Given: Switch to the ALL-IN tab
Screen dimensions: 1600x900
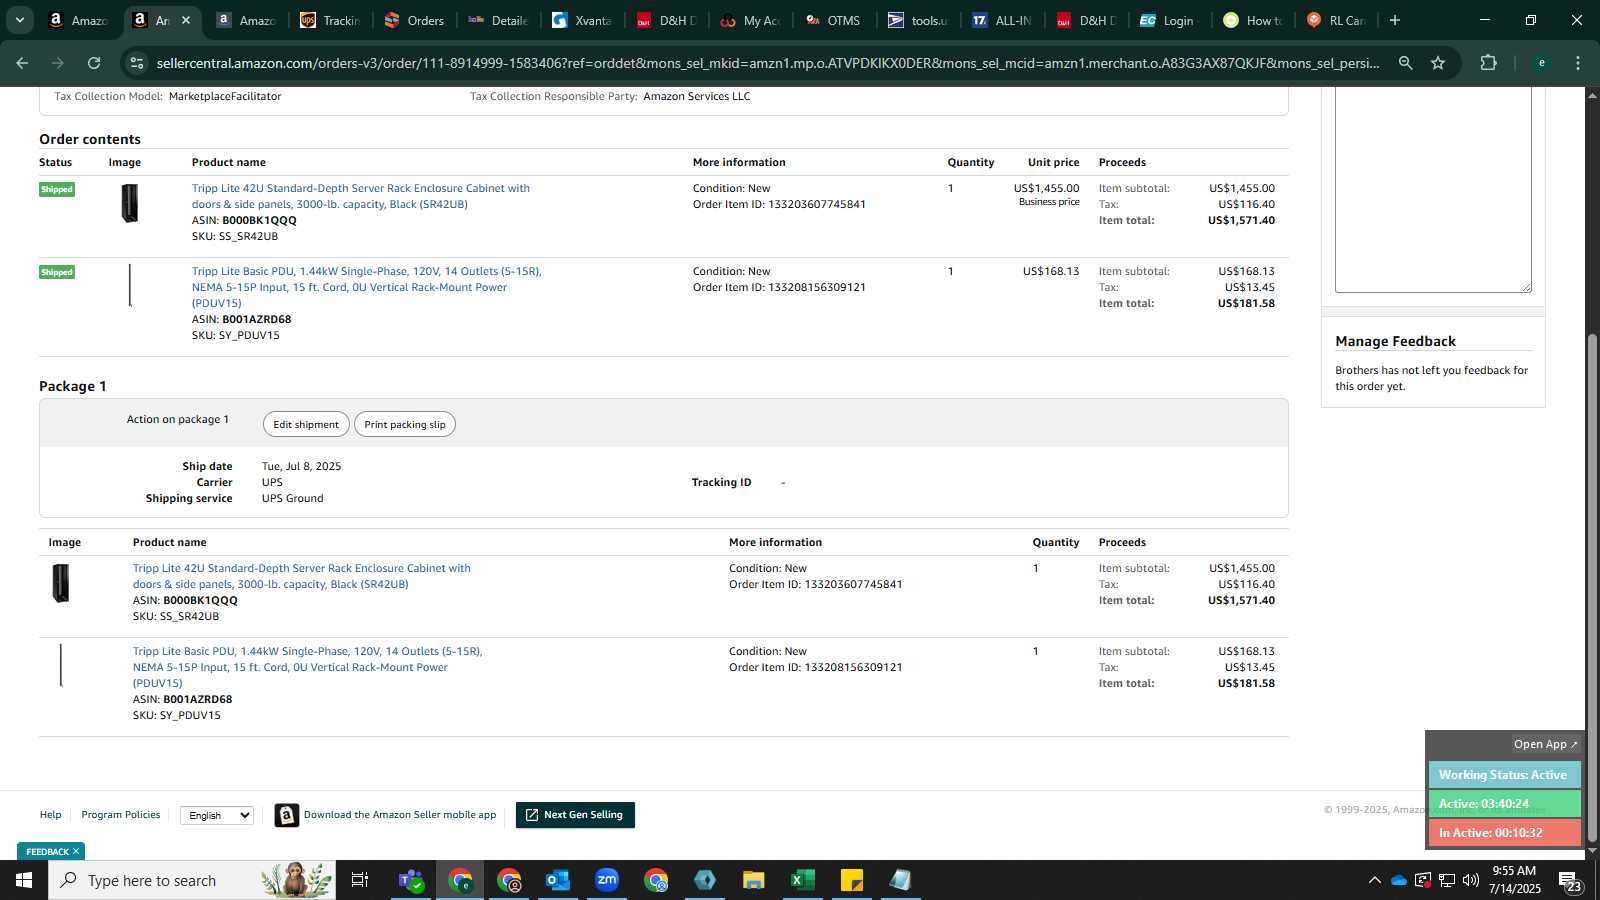Looking at the screenshot, I should (x=1003, y=20).
